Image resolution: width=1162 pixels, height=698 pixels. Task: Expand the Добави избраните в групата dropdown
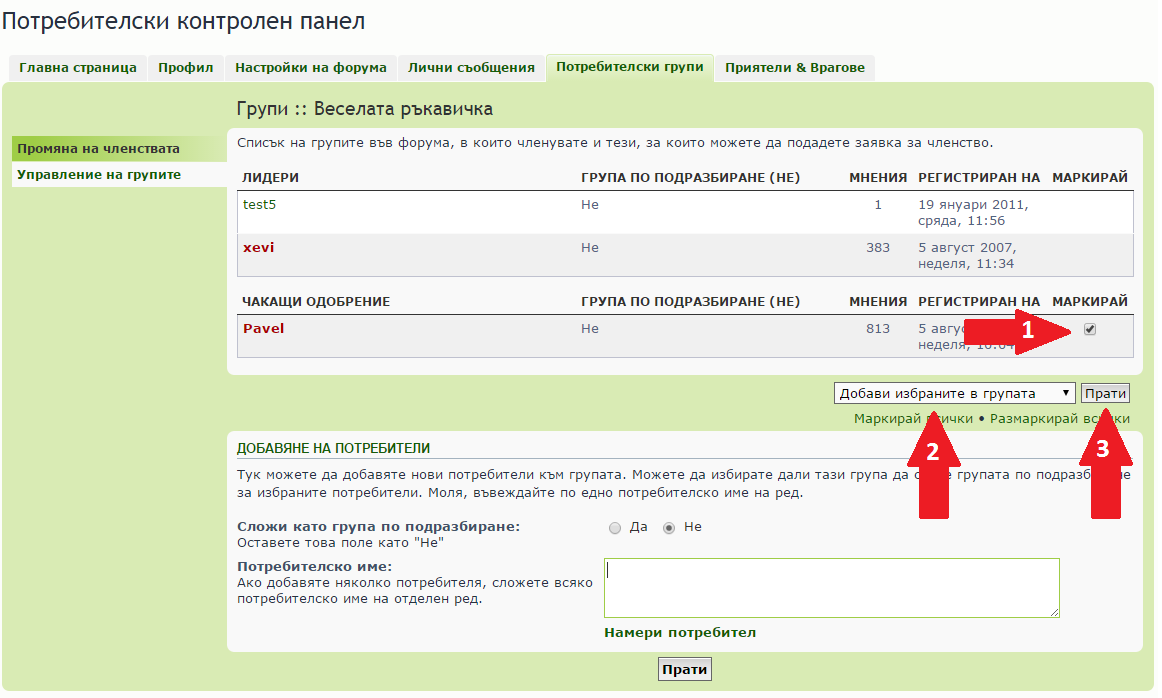pyautogui.click(x=954, y=394)
